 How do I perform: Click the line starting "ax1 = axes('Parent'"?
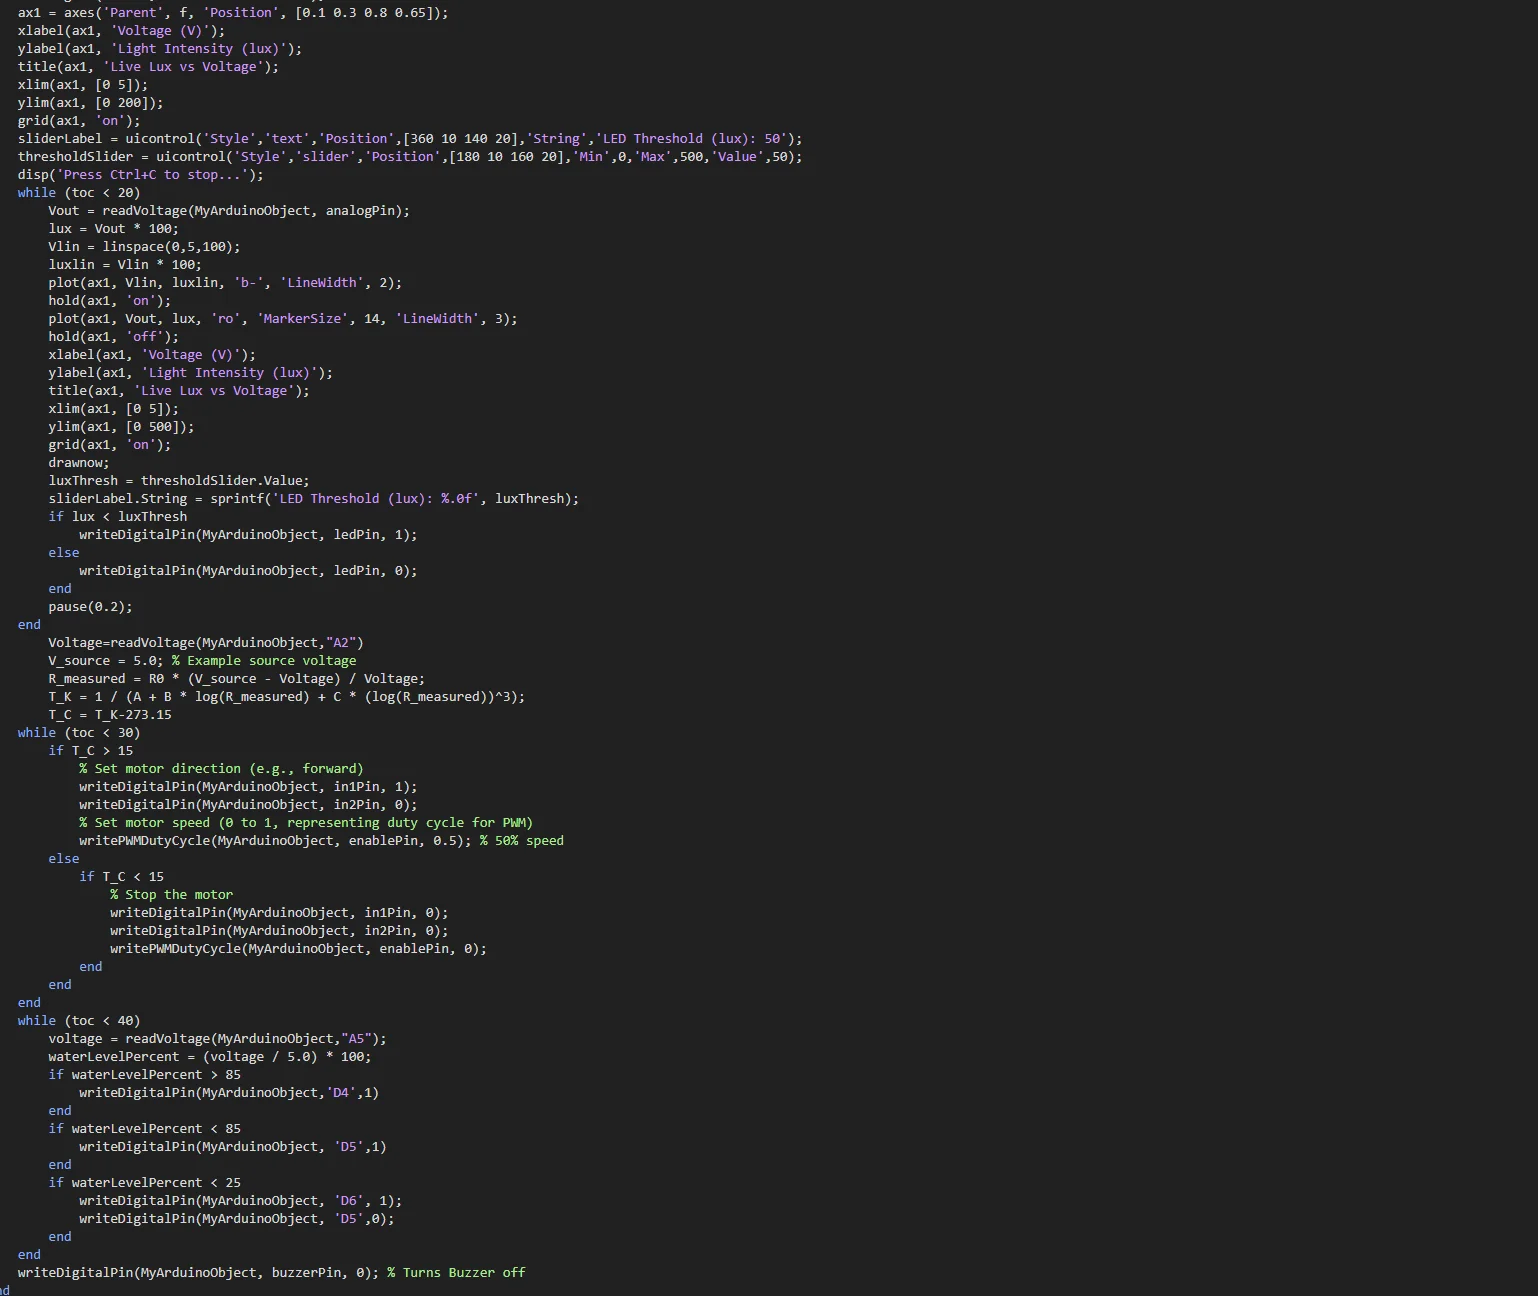pyautogui.click(x=233, y=13)
